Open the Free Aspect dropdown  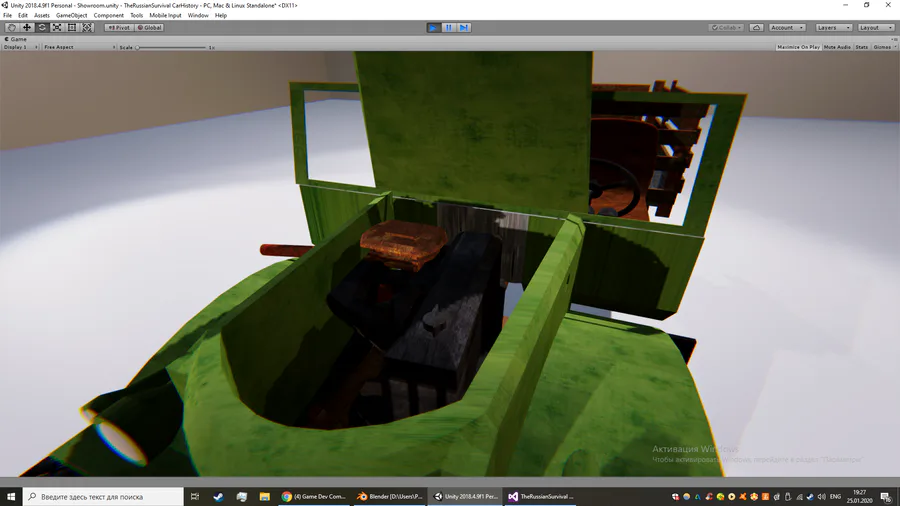pyautogui.click(x=79, y=47)
